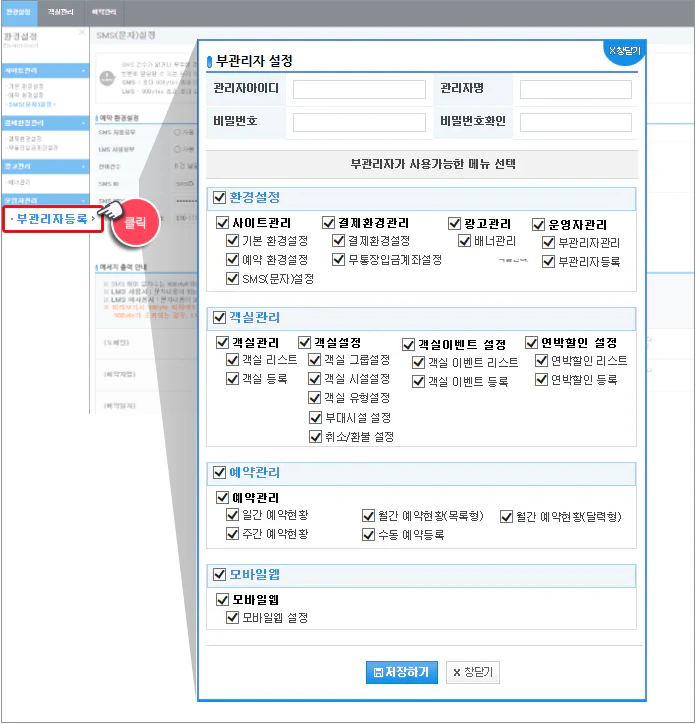Screen dimensions: 696x724
Task: Toggle the 예약 환경설정 checkbox
Action: (232, 259)
